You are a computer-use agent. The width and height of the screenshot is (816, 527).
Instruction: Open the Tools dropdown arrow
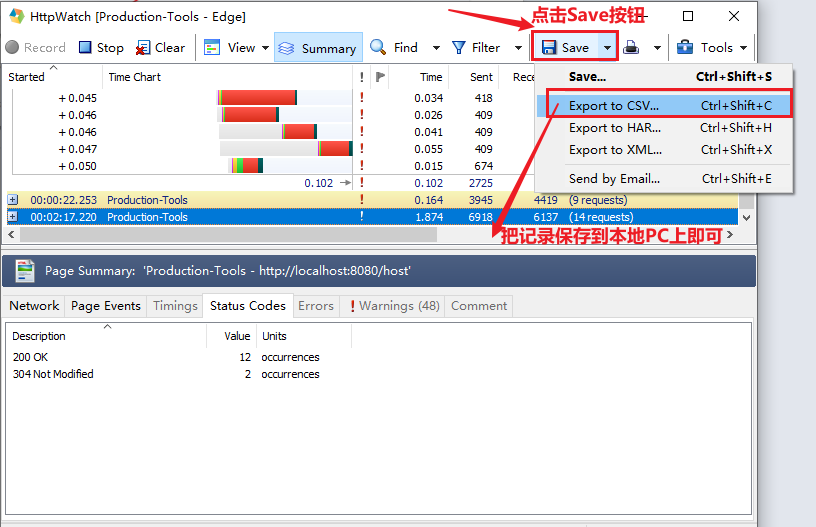pos(743,48)
